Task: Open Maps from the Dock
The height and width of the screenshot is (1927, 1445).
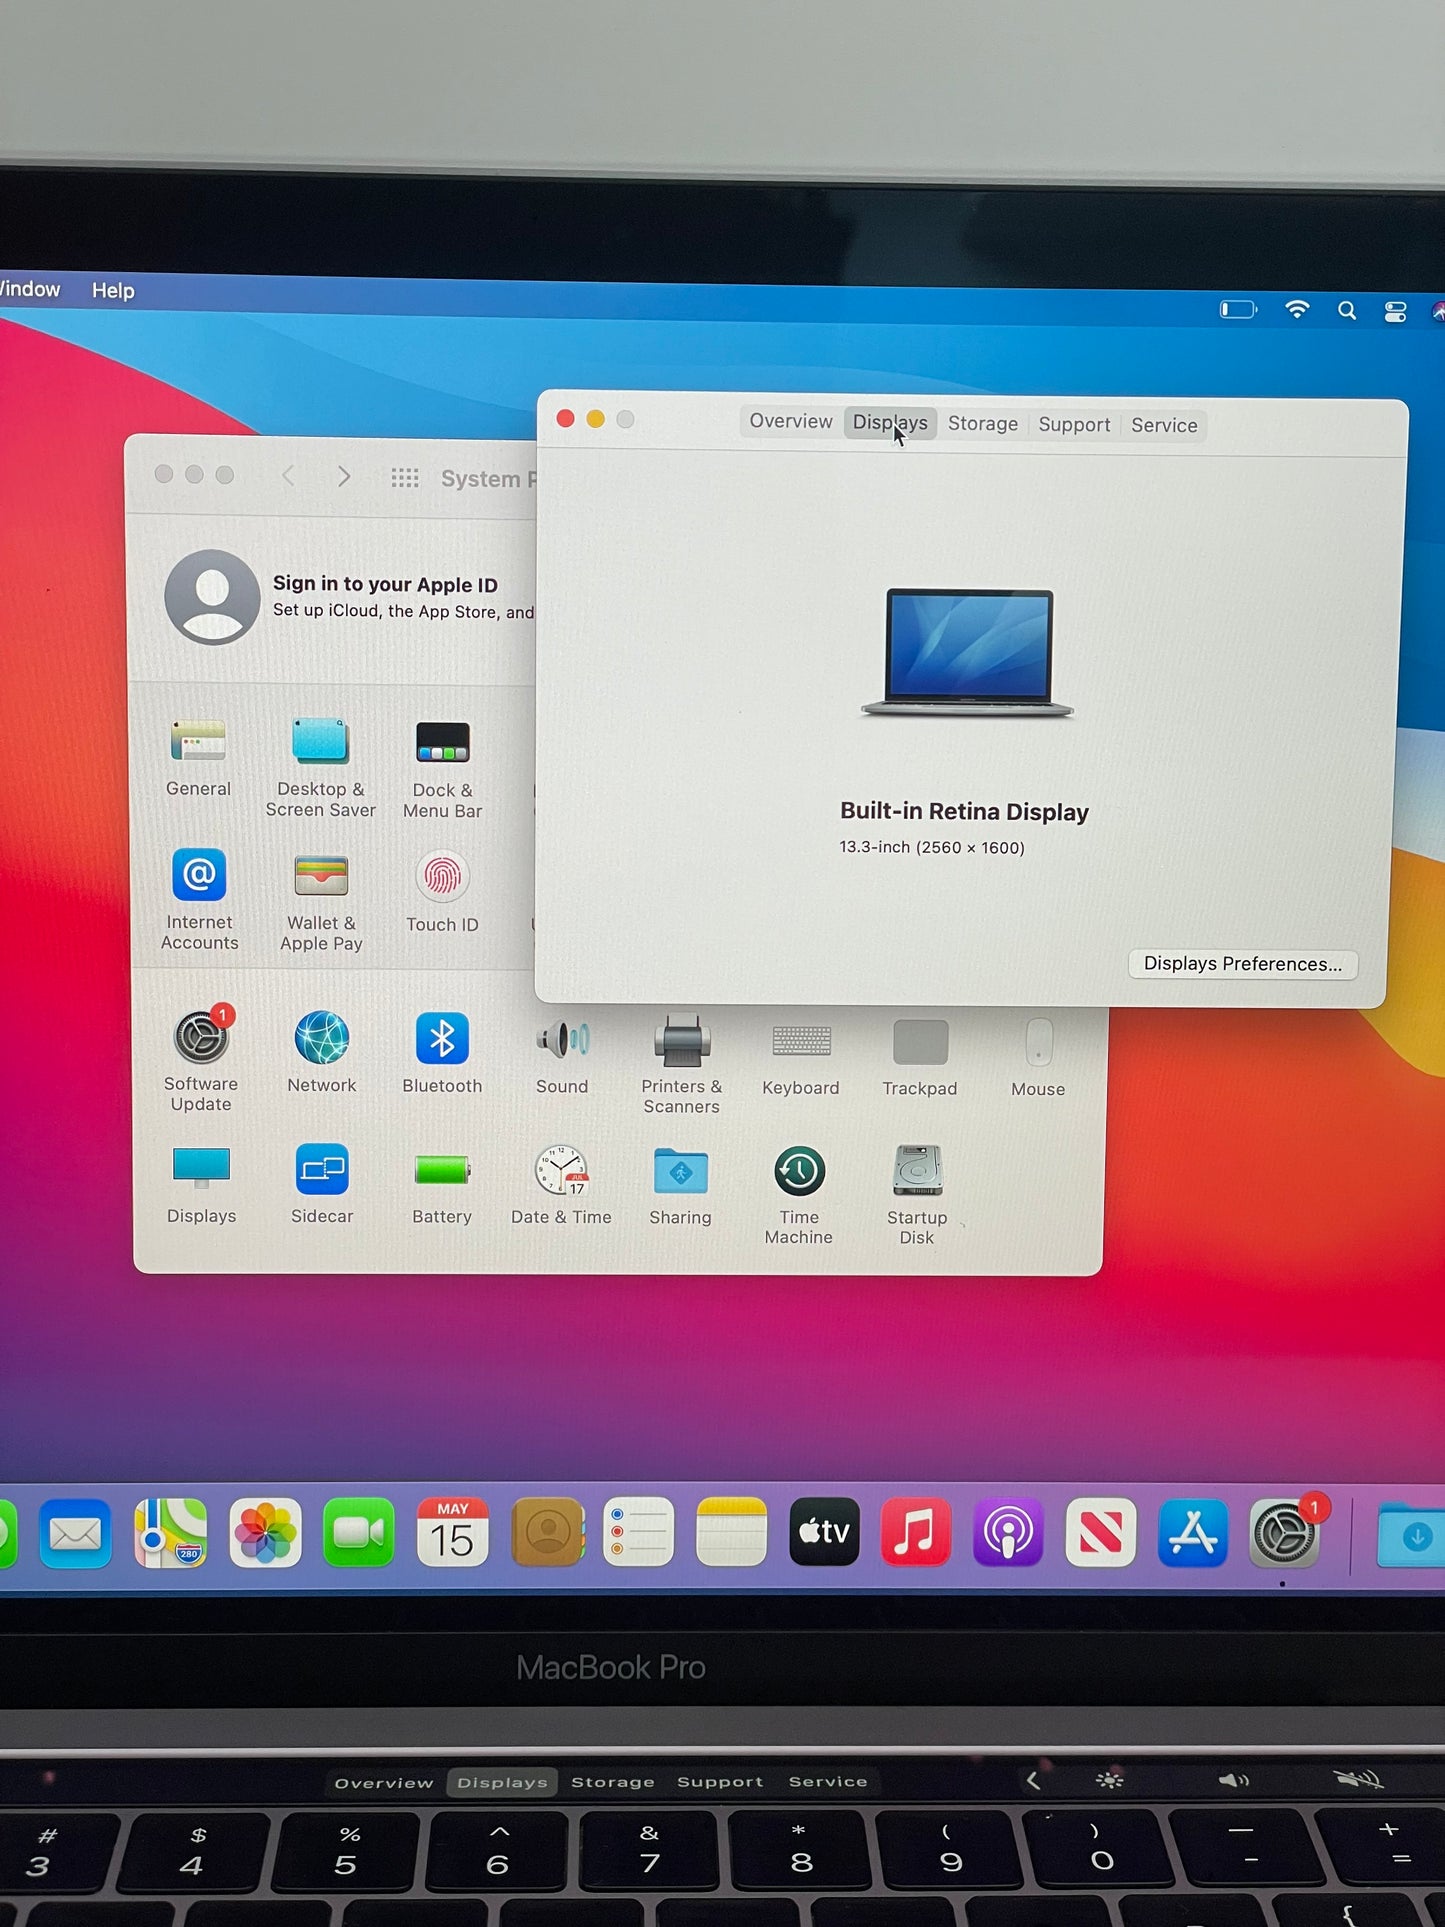Action: coord(171,1532)
